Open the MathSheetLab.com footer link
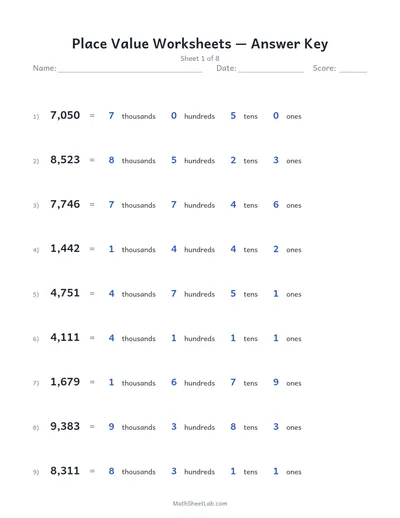Image resolution: width=400 pixels, height=518 pixels. (x=200, y=503)
